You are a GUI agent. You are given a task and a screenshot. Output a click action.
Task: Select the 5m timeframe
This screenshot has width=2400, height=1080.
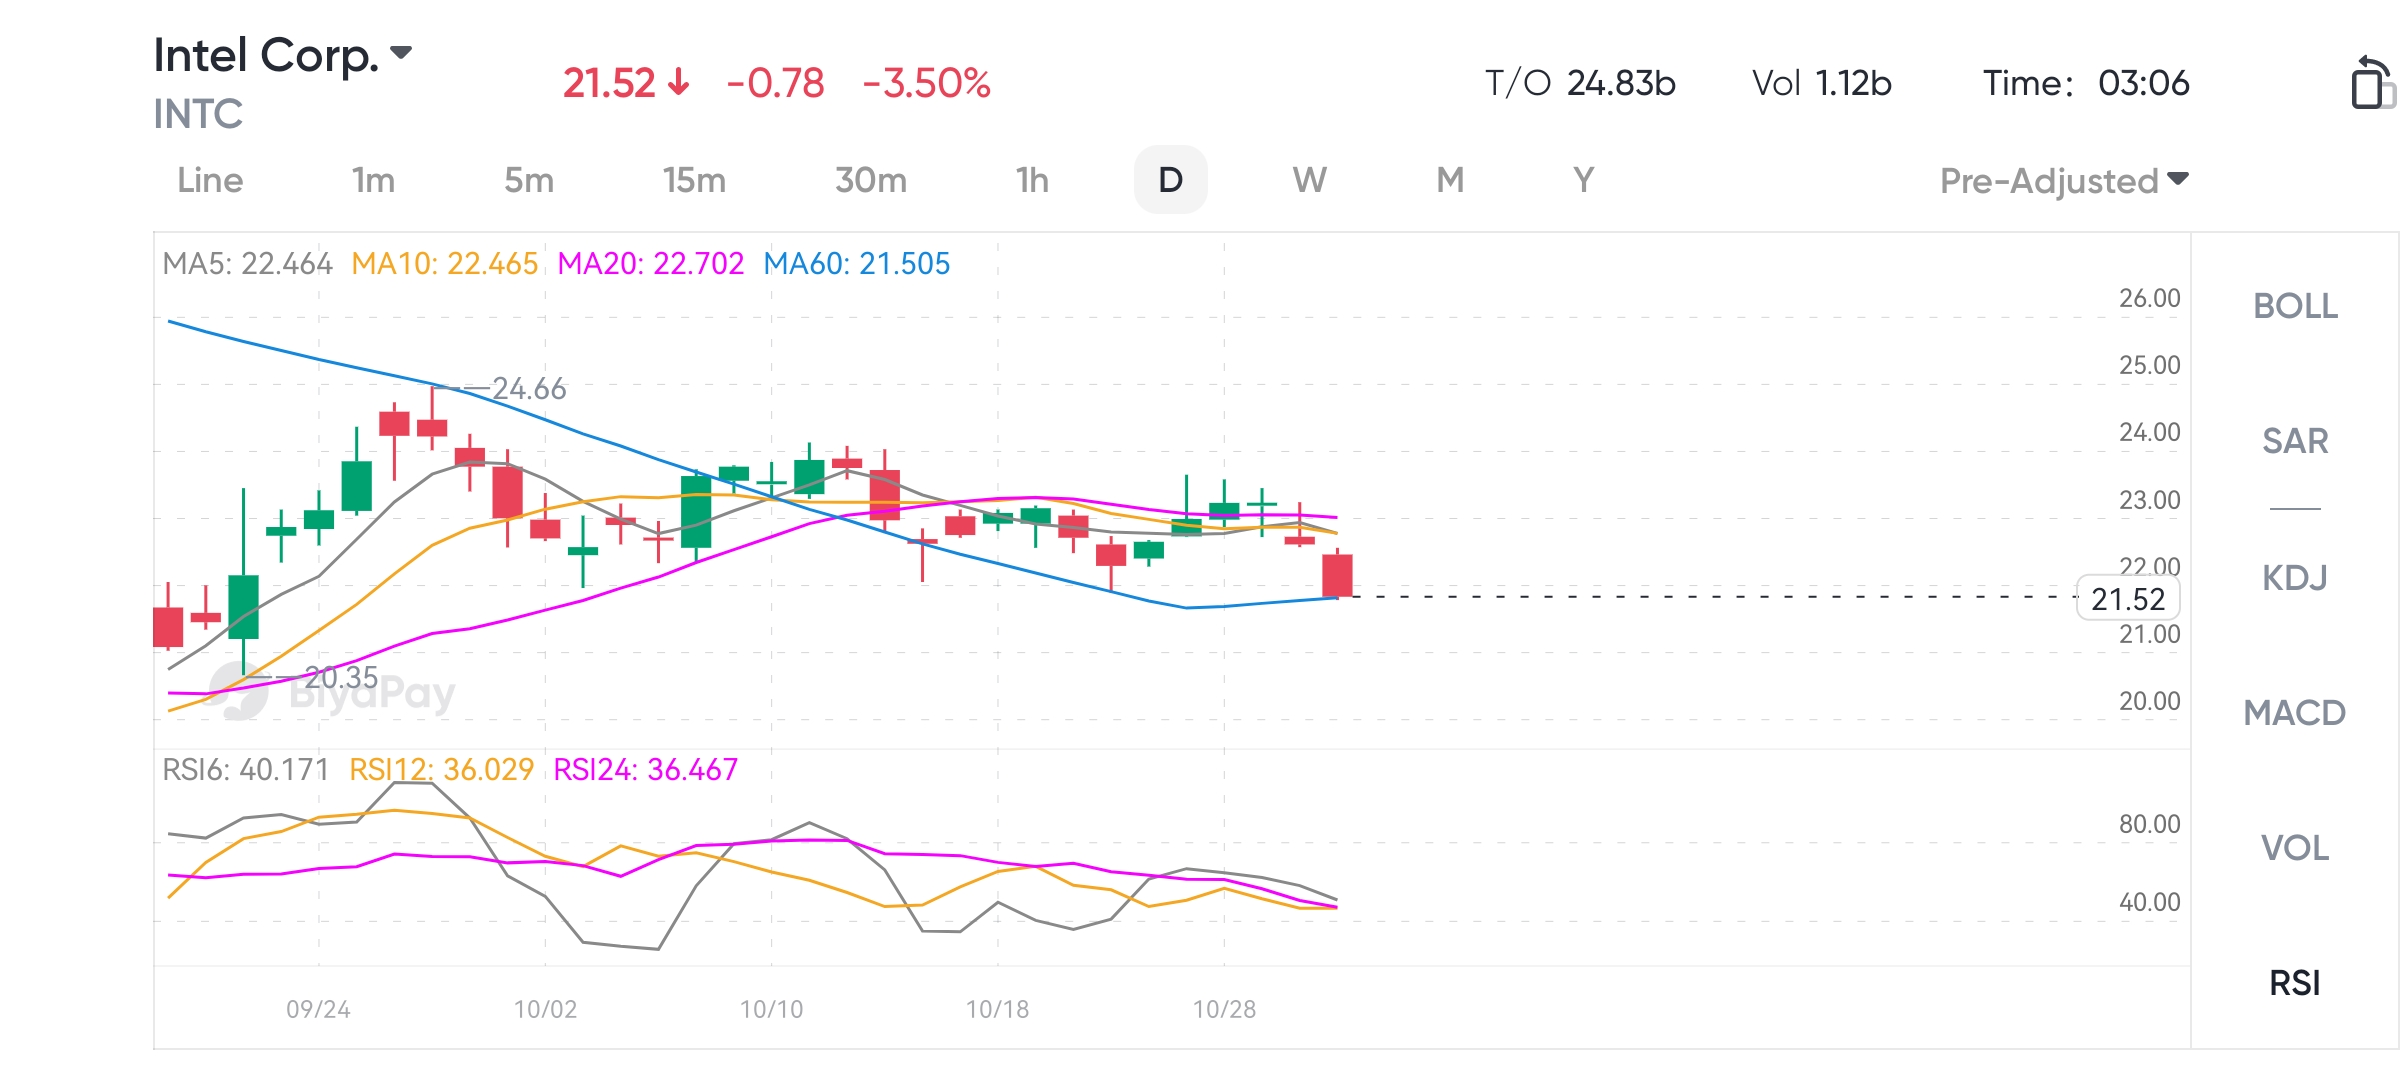(529, 181)
